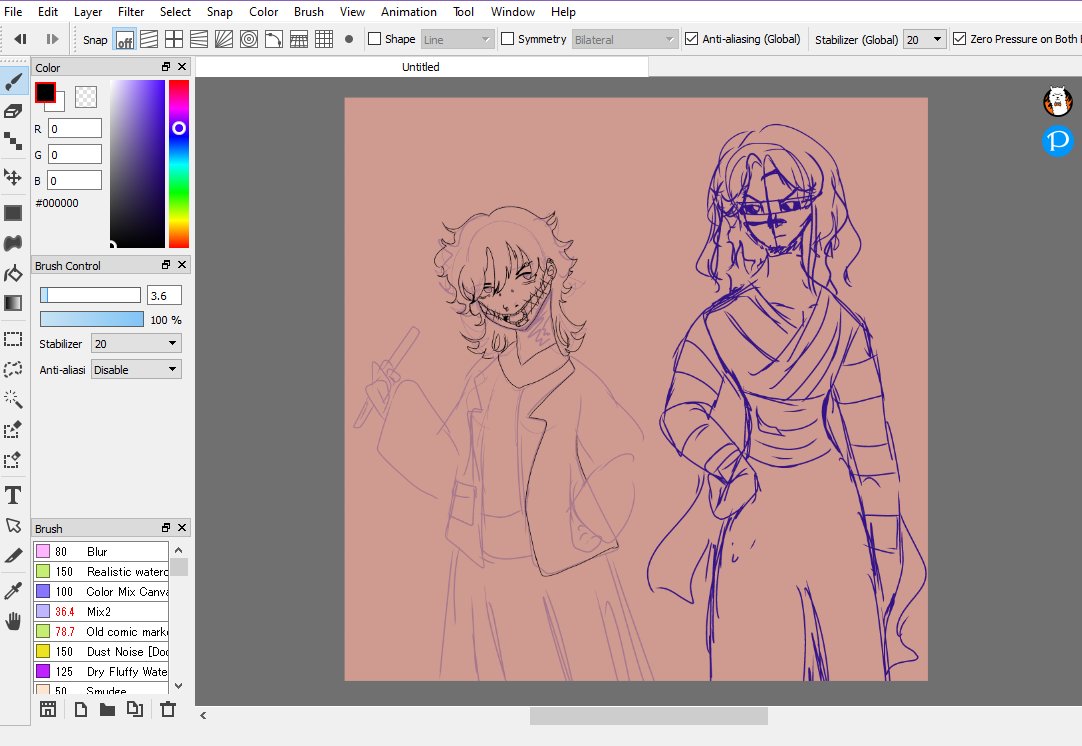This screenshot has width=1082, height=746.
Task: Enable the crisscross grid snap
Action: pos(174,39)
